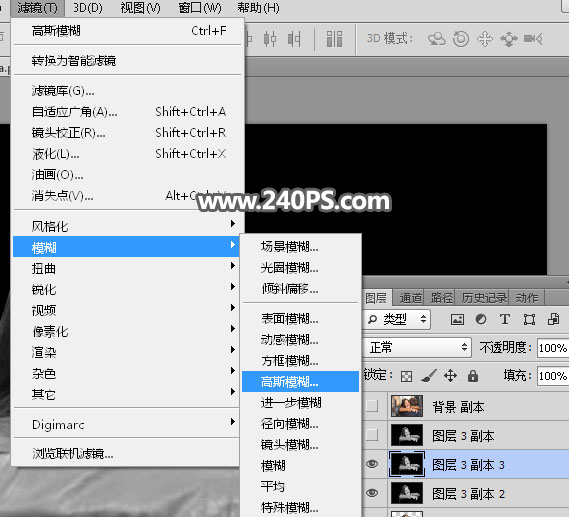Choose 镜头模糊... blur option
569x517 pixels.
(x=300, y=444)
